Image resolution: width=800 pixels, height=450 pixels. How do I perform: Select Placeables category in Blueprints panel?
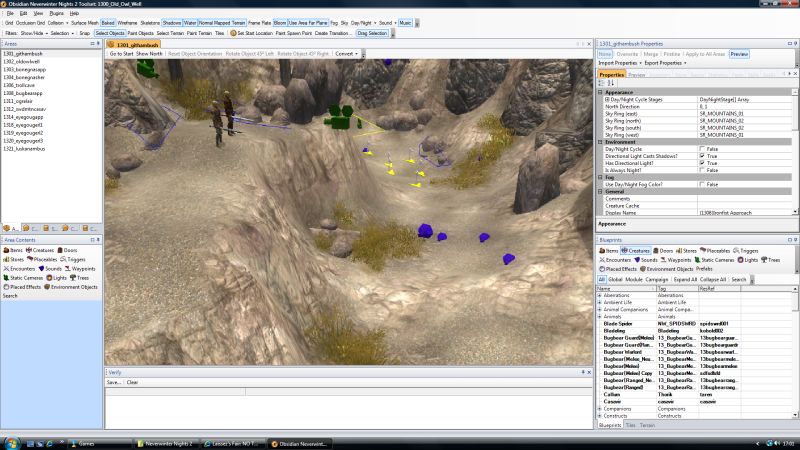[x=715, y=251]
